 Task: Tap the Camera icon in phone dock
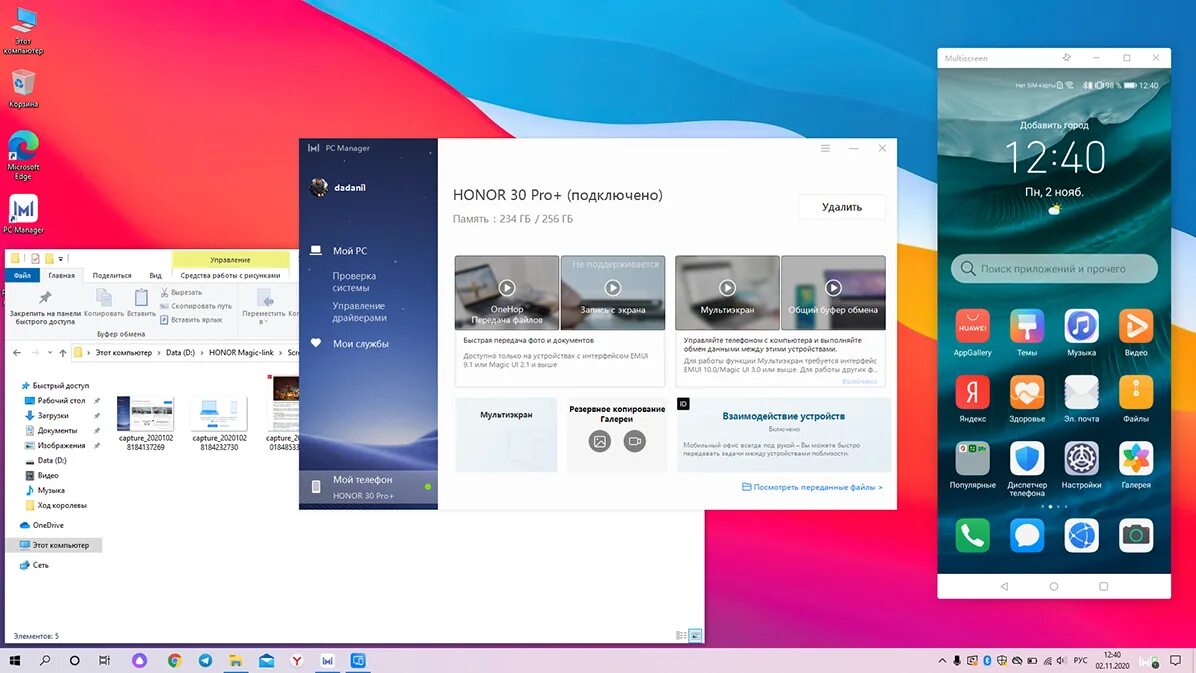click(1136, 535)
